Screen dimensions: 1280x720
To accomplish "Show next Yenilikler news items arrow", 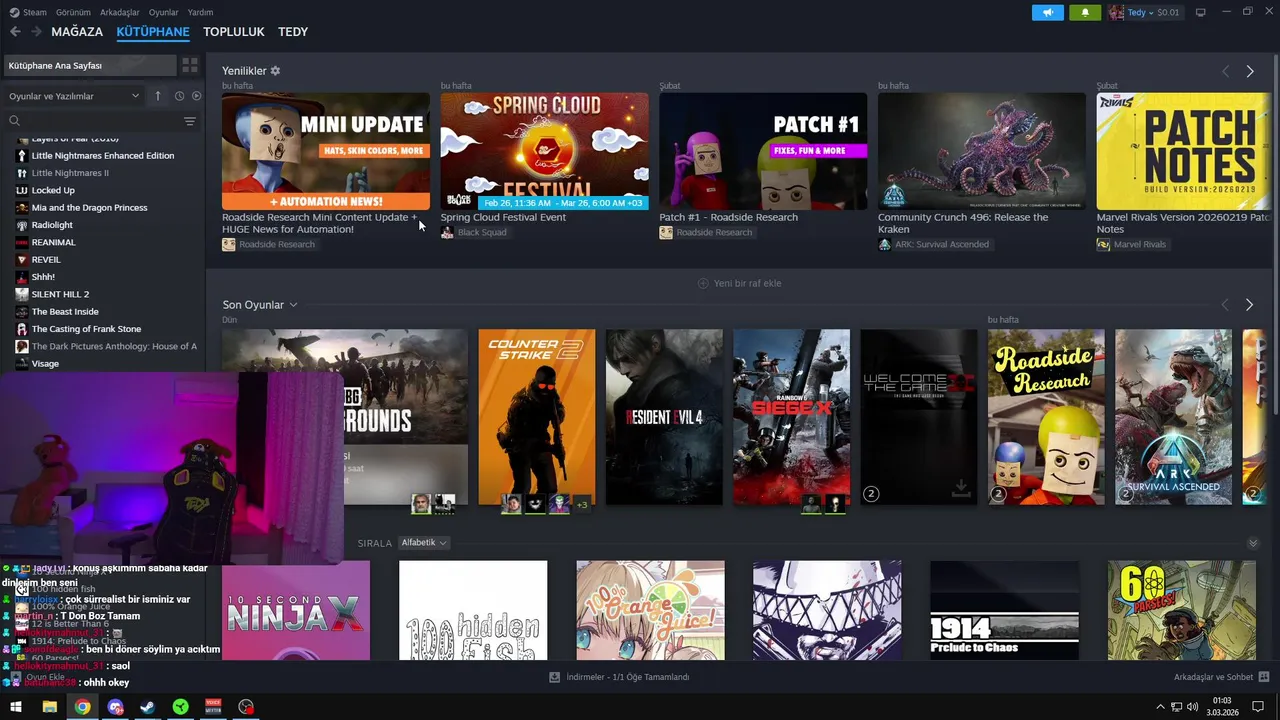I will pos(1249,71).
